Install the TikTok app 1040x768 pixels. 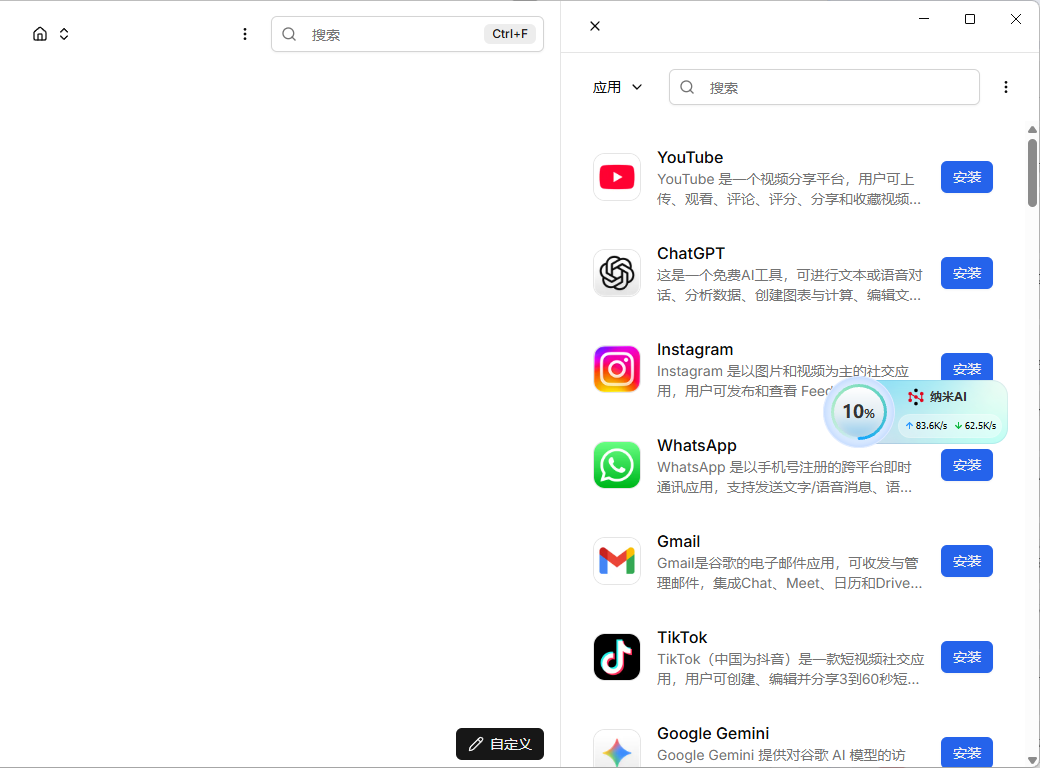click(x=966, y=657)
